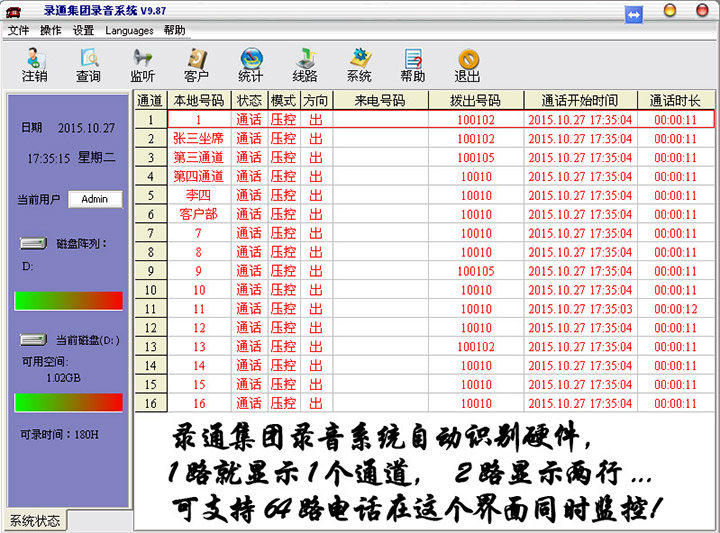
Task: Click call duration in channel 15 row
Action: [x=675, y=384]
